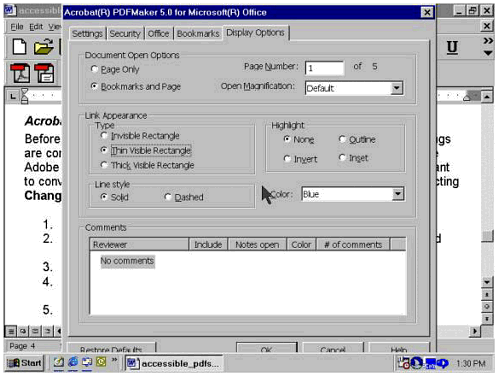499x376 pixels.
Task: Switch to Print Layout view button
Action: [x=35, y=331]
